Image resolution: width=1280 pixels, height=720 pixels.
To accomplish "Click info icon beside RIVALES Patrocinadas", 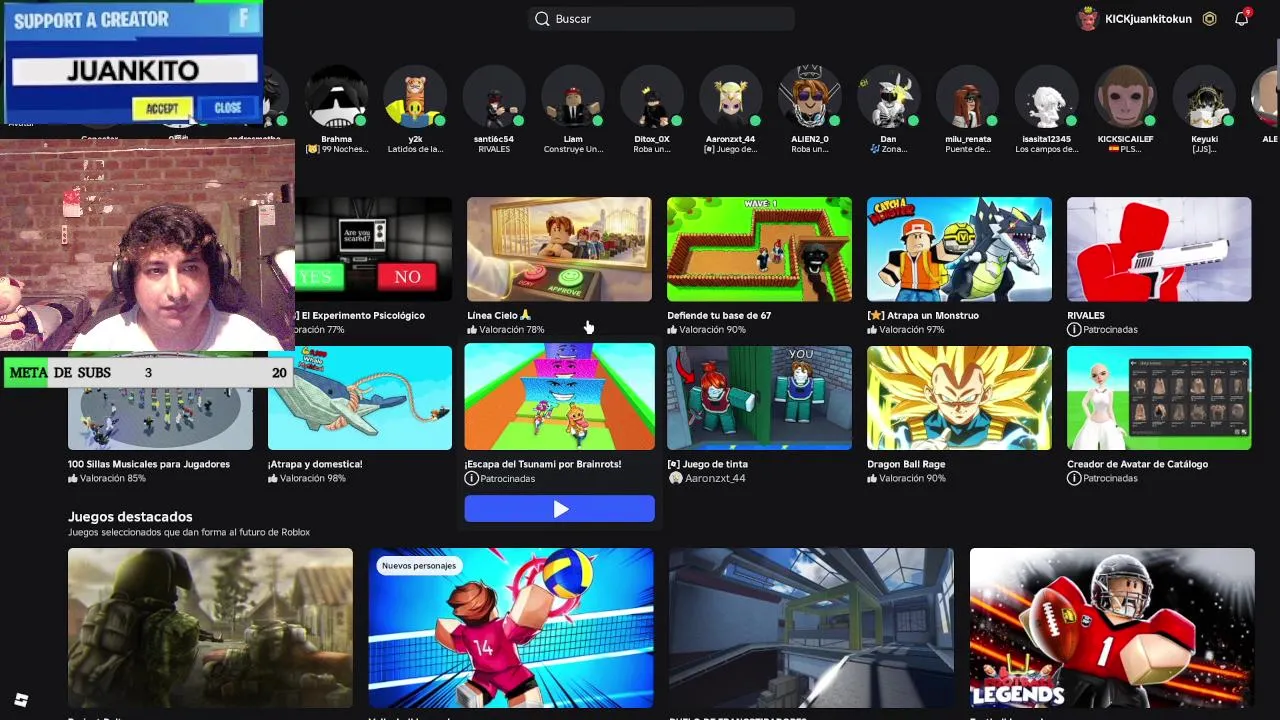I will [x=1074, y=329].
